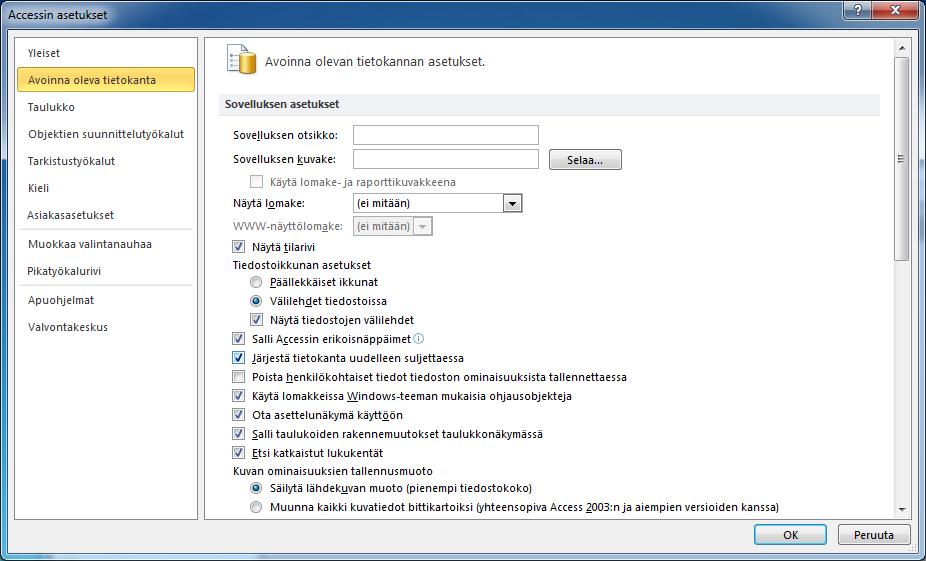Open the Näytä lomake dropdown arrow
Viewport: 926px width, 561px height.
coord(512,203)
